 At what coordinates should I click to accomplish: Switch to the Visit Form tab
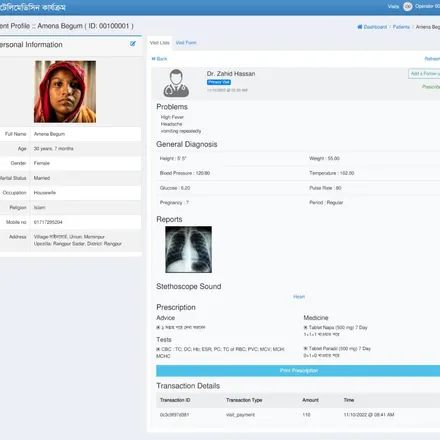click(x=186, y=43)
